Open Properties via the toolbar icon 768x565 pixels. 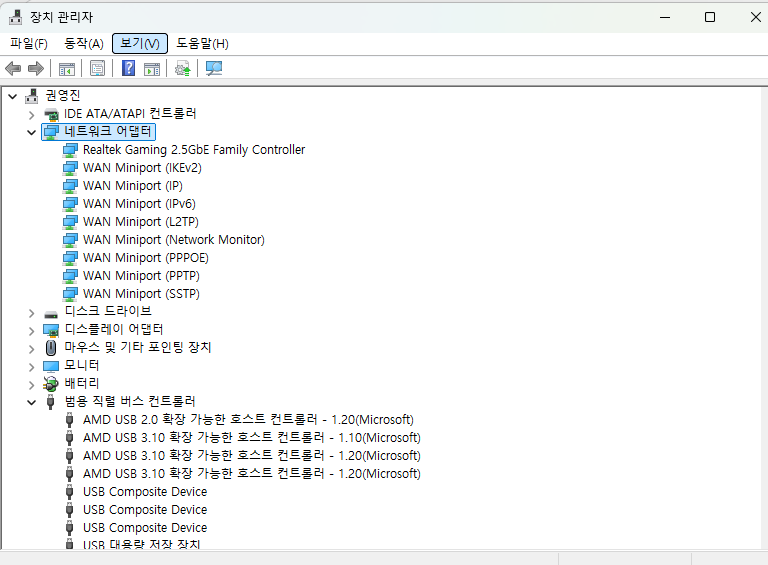click(97, 68)
